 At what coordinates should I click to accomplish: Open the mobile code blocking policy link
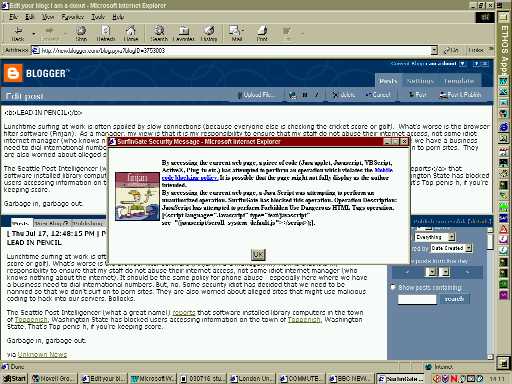[x=276, y=174]
